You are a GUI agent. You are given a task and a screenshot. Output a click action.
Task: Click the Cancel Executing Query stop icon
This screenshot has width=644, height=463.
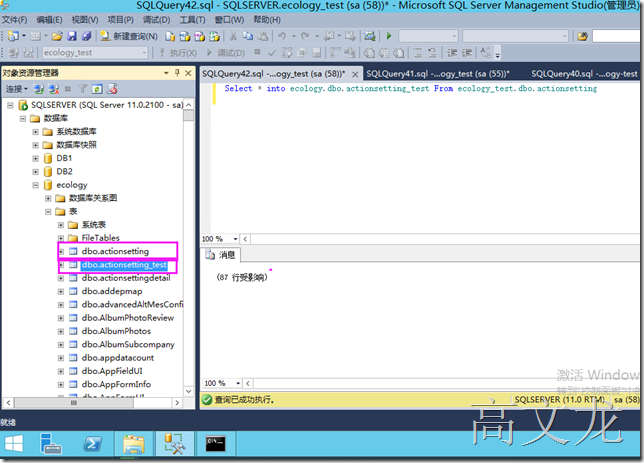click(257, 52)
